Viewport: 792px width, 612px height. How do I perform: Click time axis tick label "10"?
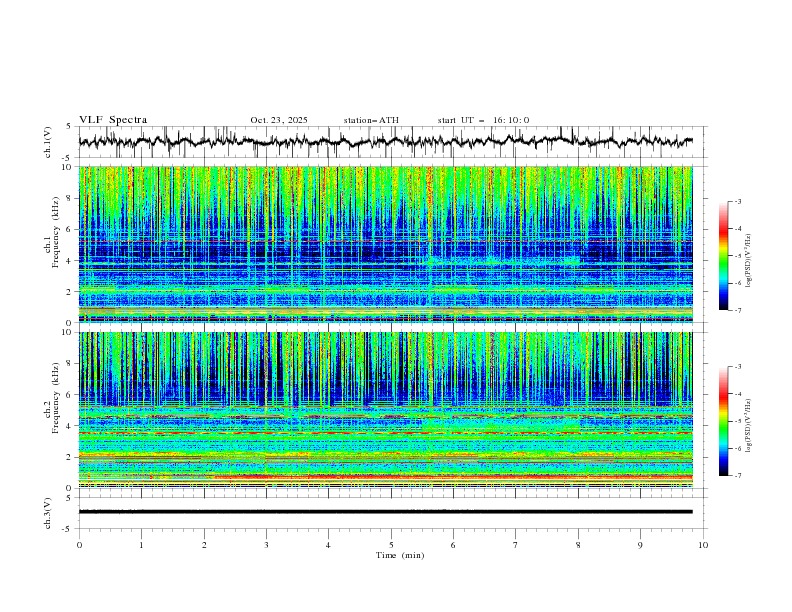[x=703, y=545]
